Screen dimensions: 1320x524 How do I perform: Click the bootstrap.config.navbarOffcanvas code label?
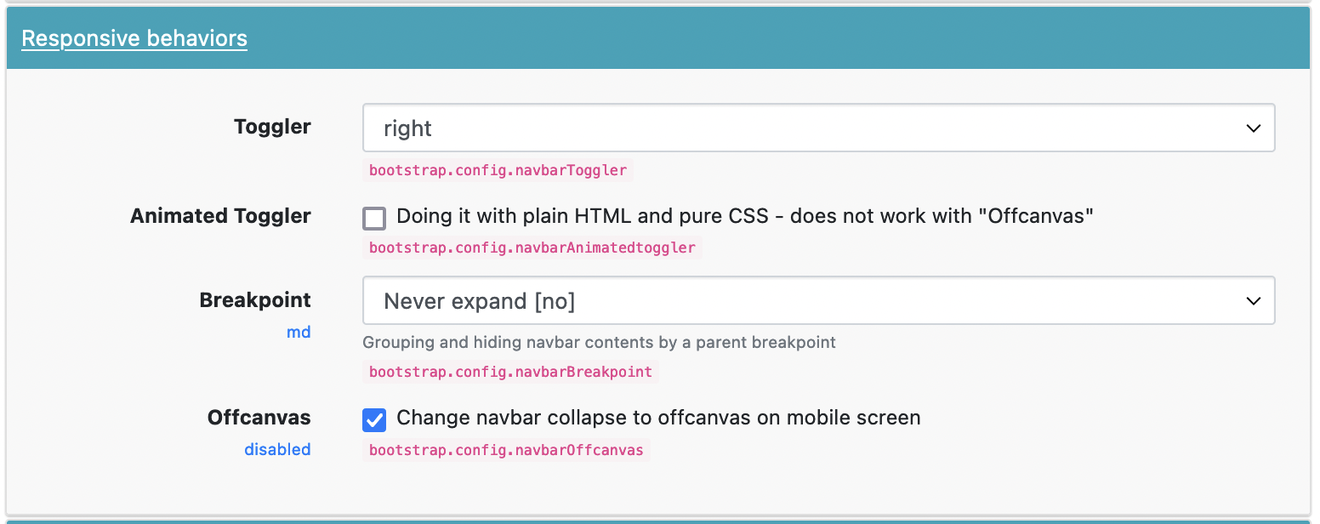click(x=506, y=450)
